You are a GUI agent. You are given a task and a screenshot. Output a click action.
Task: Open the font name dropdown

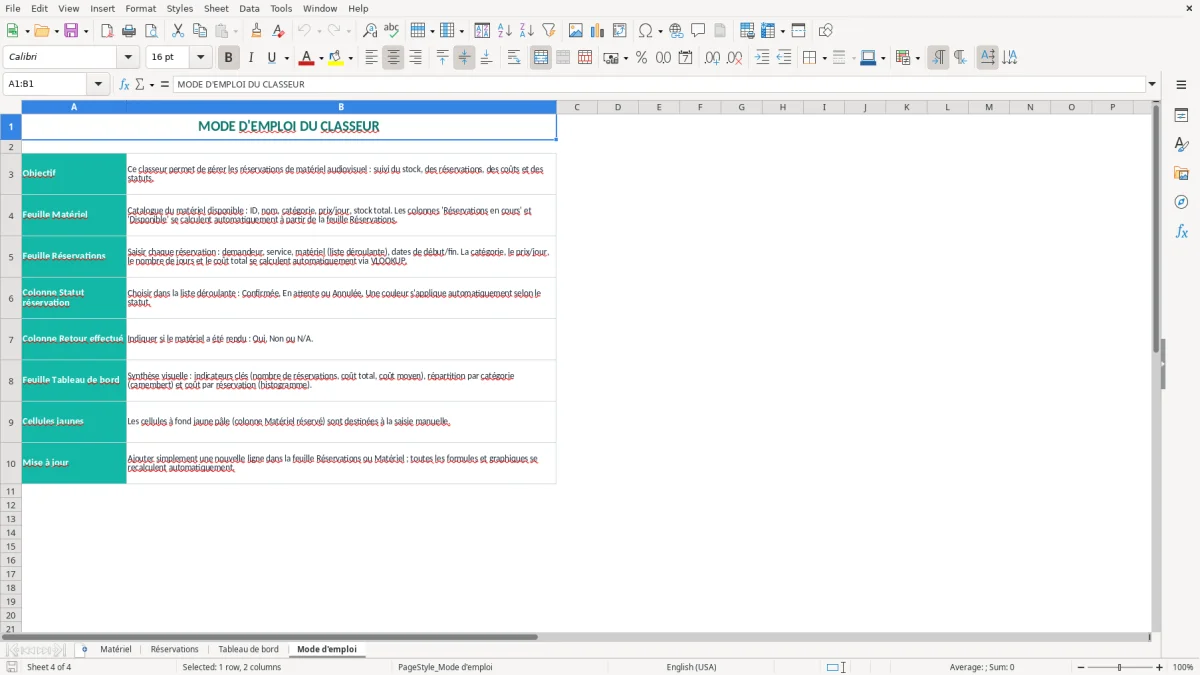click(128, 58)
